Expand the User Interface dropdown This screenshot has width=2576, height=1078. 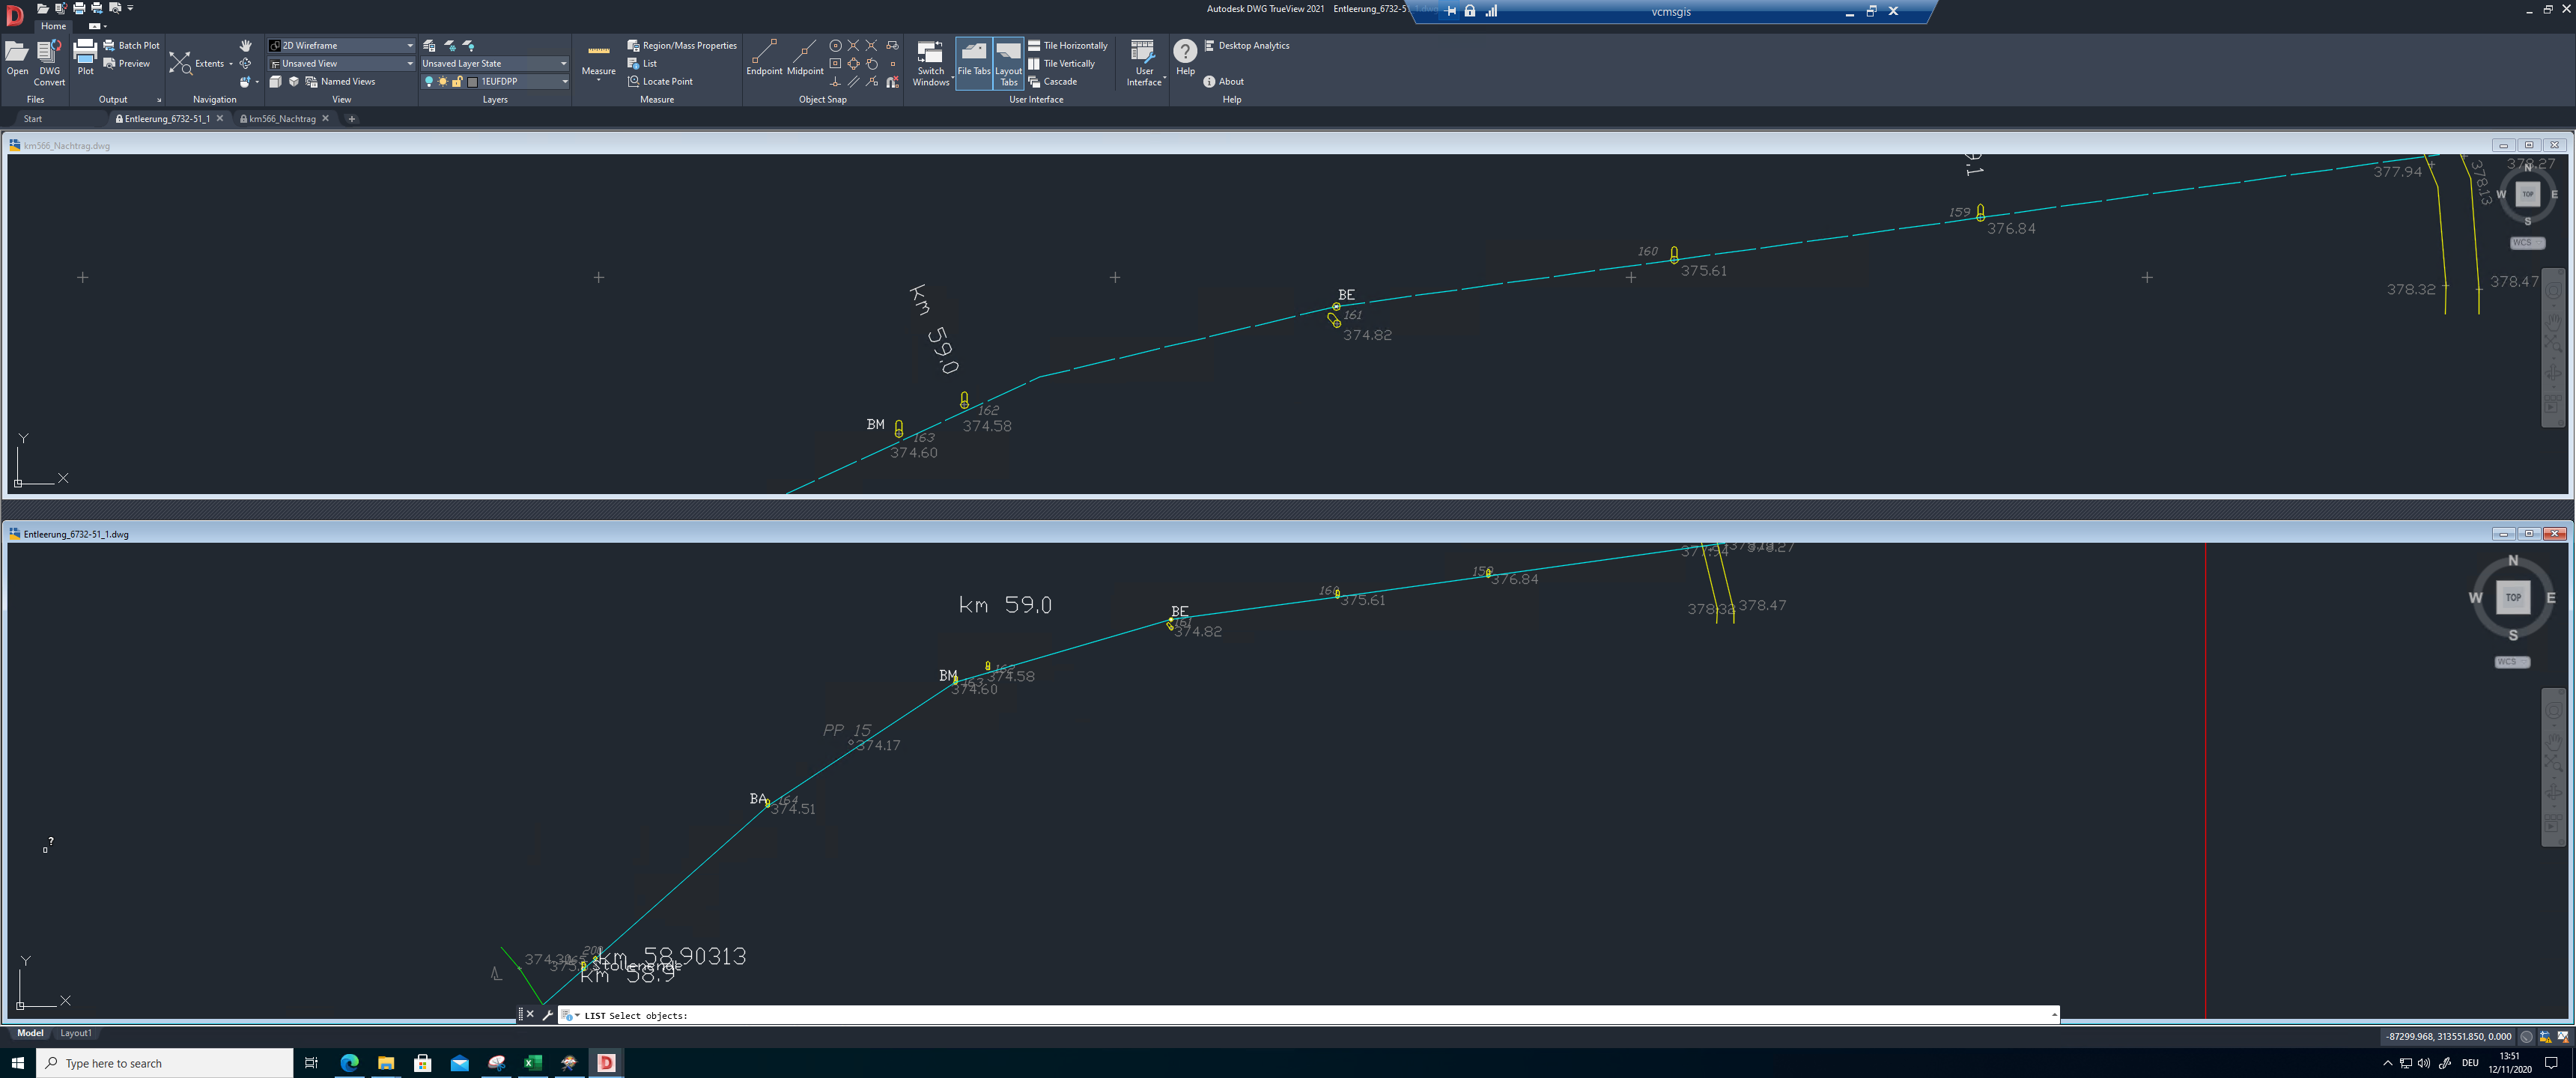click(1144, 63)
